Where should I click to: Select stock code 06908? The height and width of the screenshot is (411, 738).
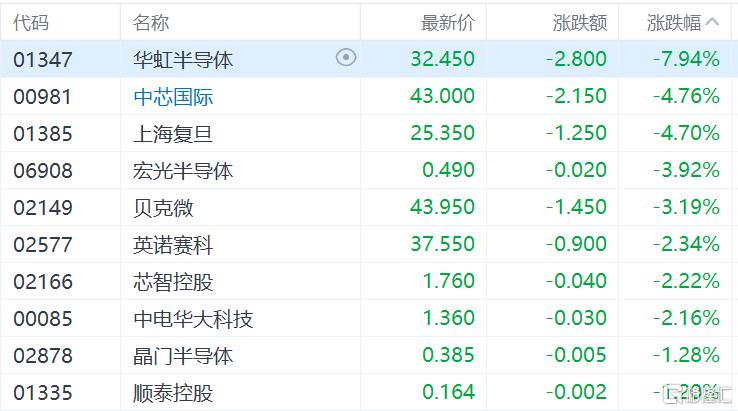coord(43,171)
